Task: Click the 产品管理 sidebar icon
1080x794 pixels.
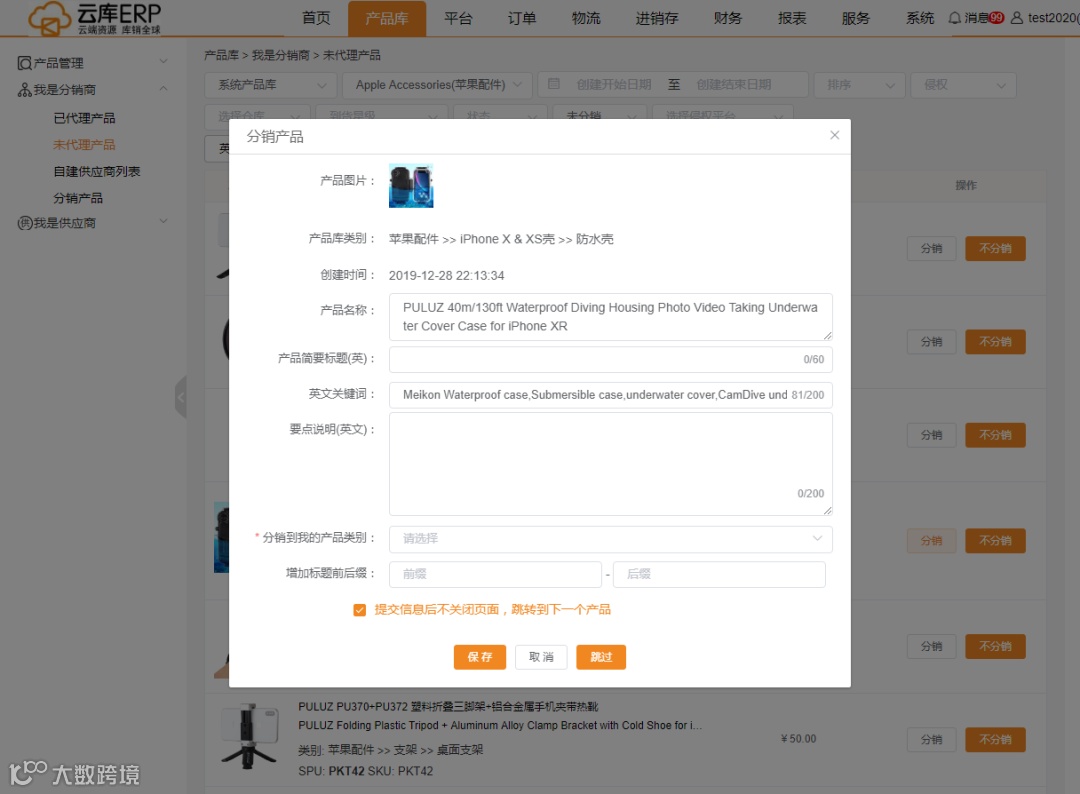Action: (x=24, y=63)
